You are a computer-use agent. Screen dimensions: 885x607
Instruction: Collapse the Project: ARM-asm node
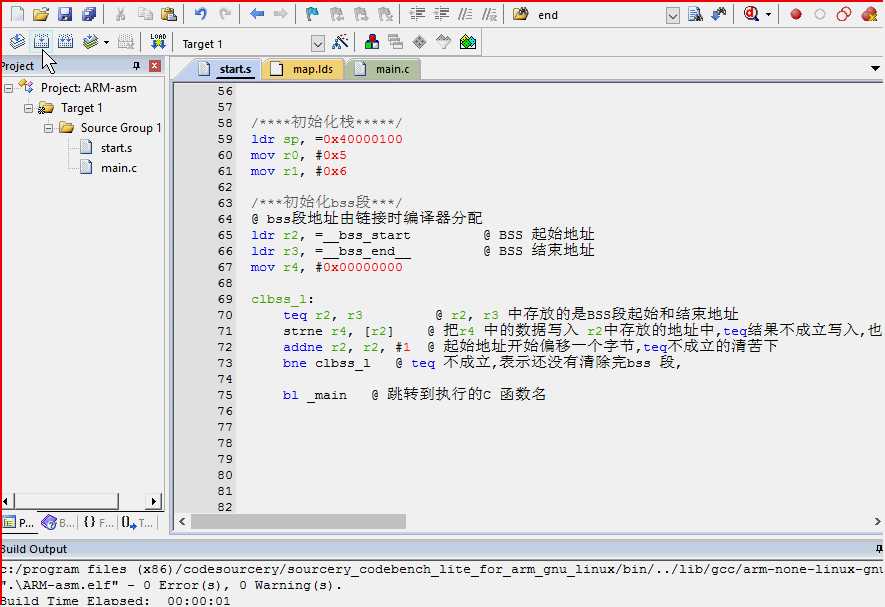(x=8, y=88)
